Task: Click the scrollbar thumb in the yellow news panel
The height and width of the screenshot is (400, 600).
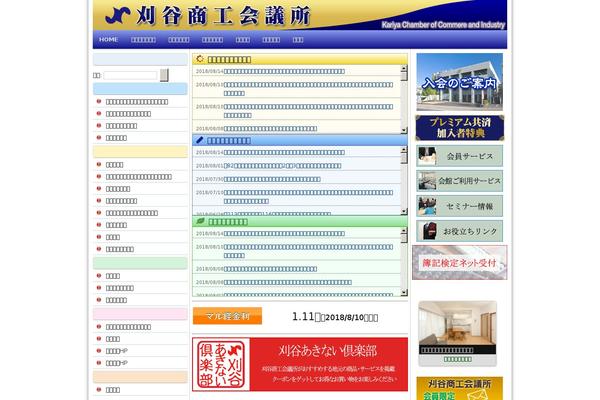Action: click(x=404, y=76)
